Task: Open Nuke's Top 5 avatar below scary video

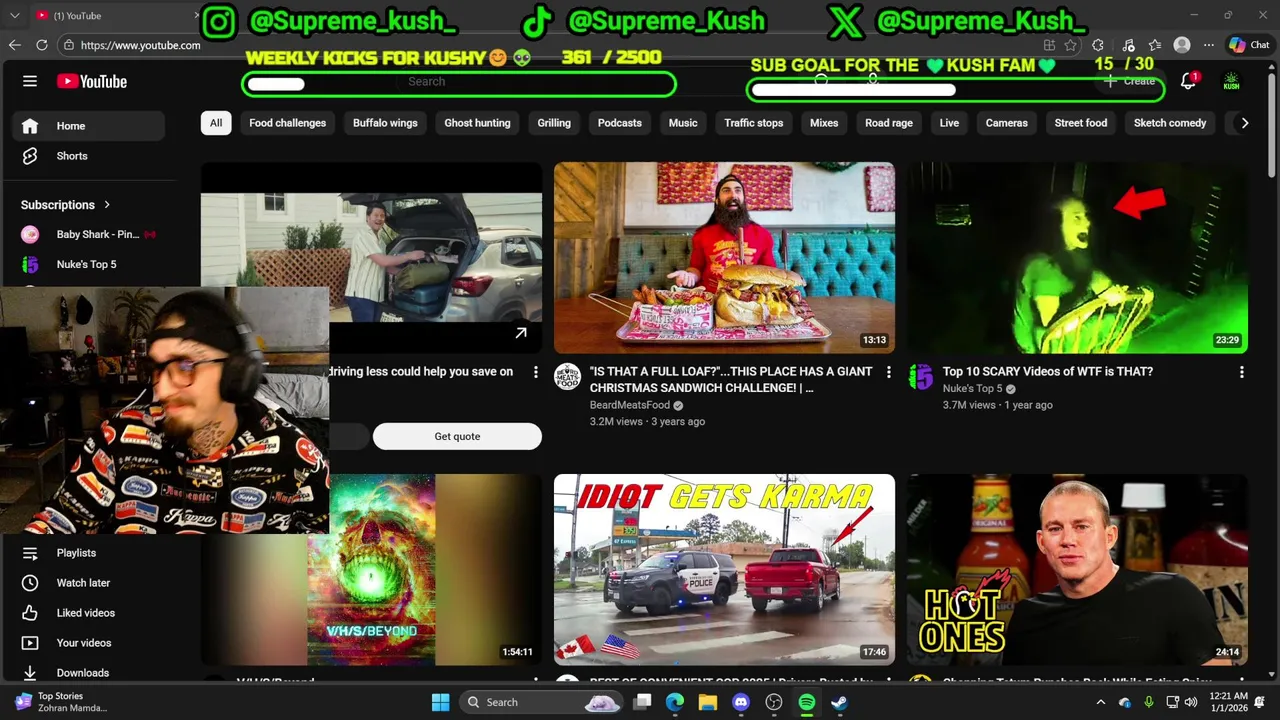Action: click(920, 376)
